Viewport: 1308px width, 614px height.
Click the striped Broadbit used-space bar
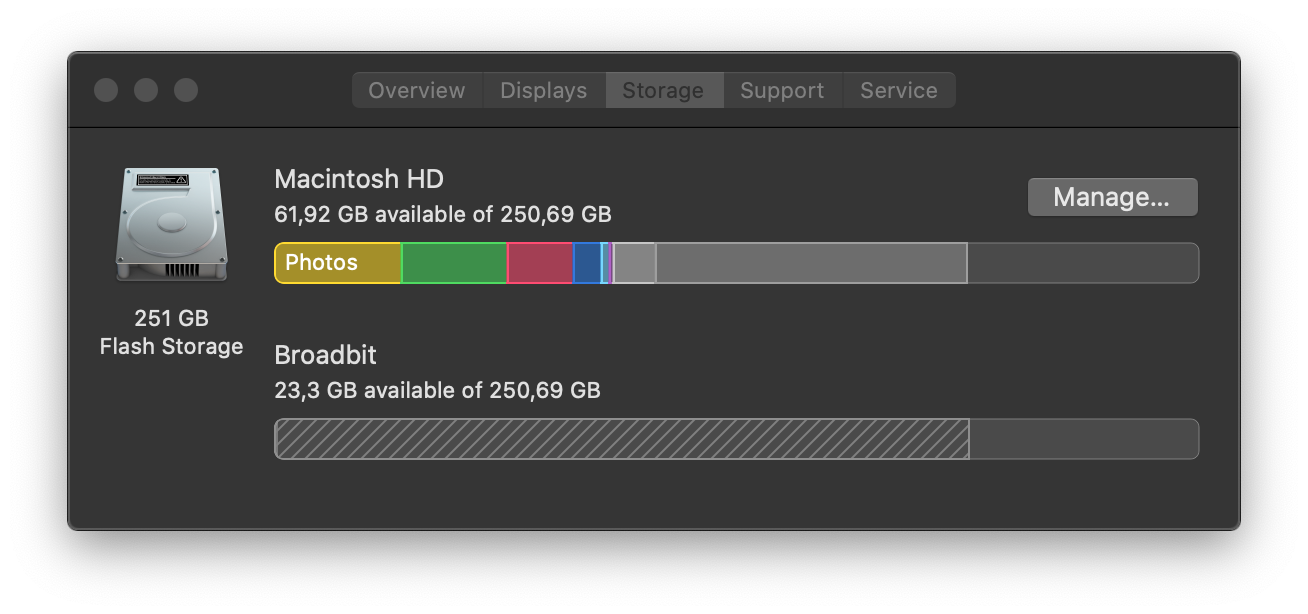(621, 439)
